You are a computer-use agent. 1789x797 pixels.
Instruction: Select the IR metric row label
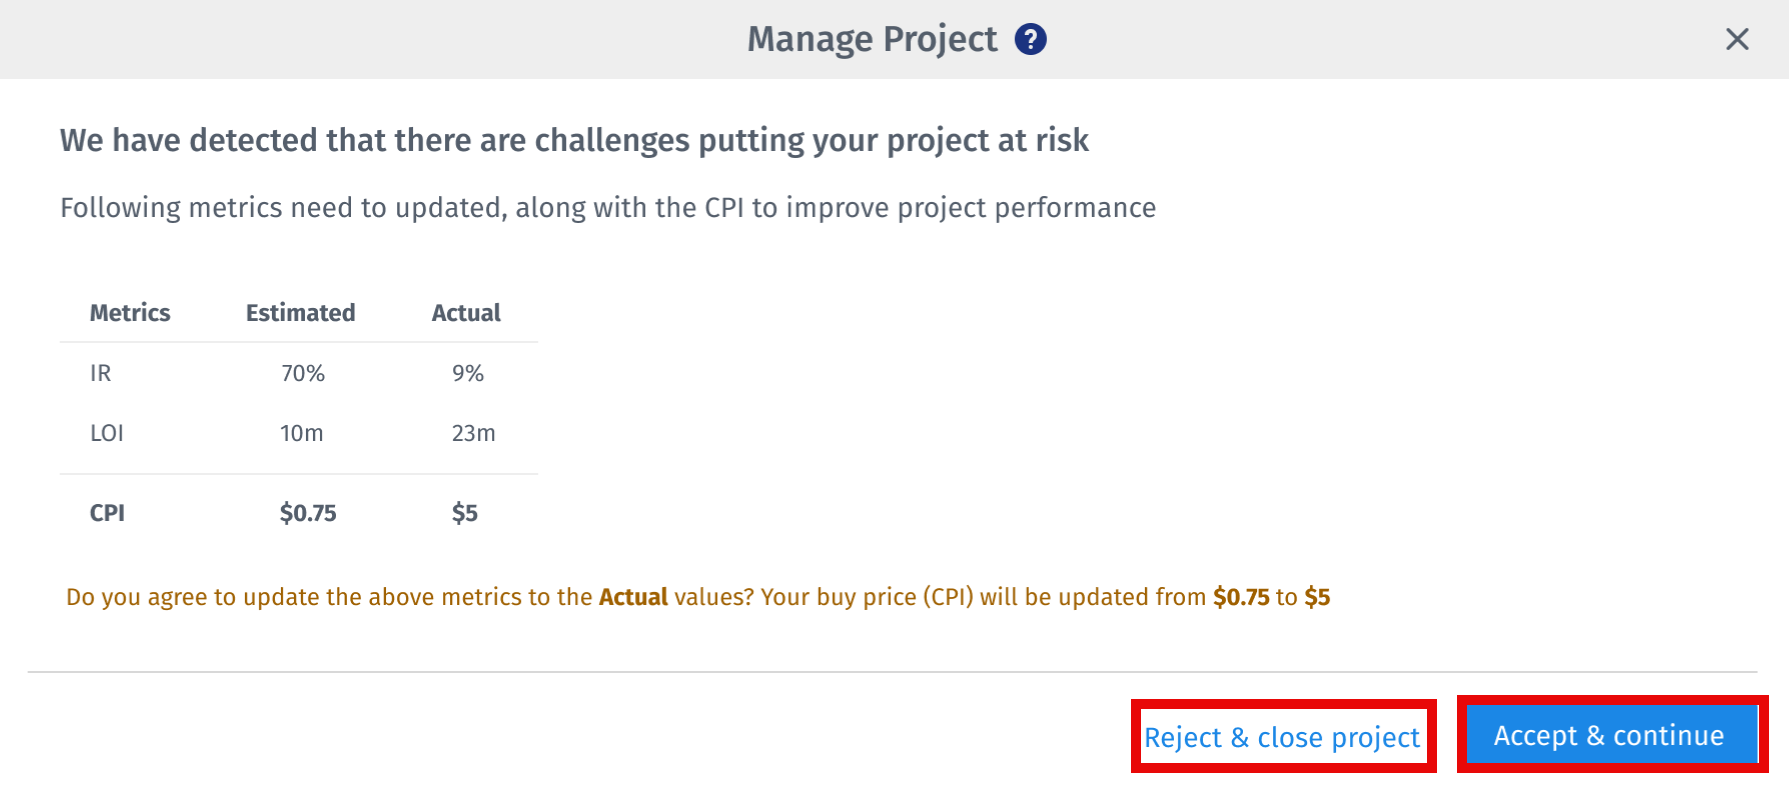tap(101, 373)
